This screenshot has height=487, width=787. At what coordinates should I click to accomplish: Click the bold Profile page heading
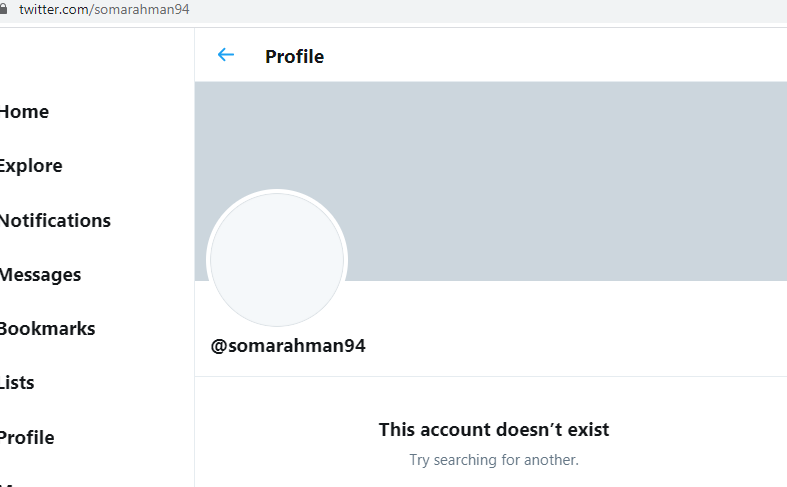coord(295,57)
